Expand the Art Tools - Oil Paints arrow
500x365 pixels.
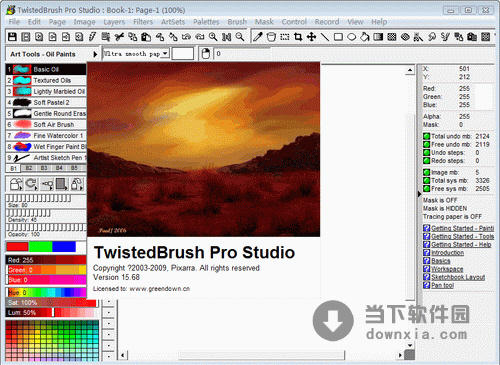[95, 54]
